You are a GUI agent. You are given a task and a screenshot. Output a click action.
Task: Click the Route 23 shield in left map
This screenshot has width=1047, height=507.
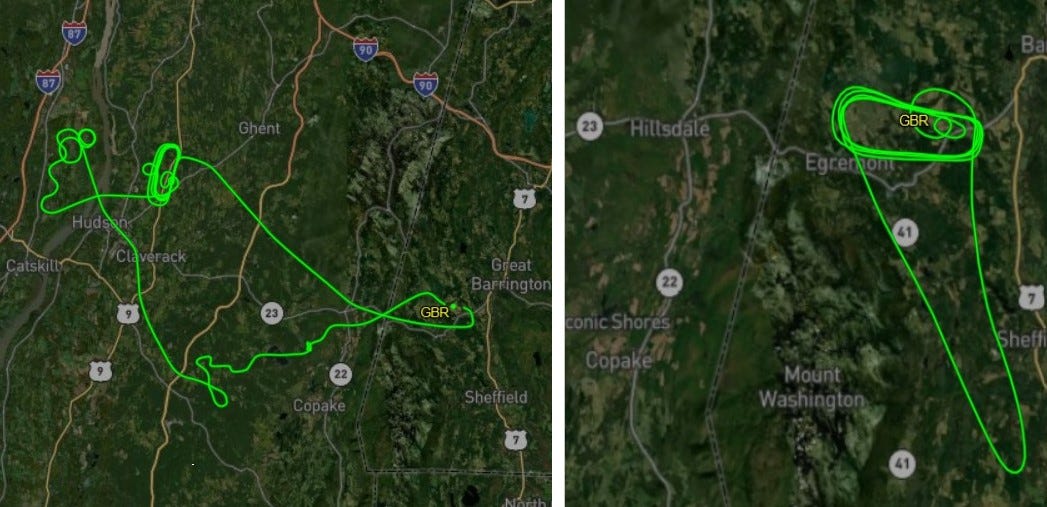coord(271,313)
